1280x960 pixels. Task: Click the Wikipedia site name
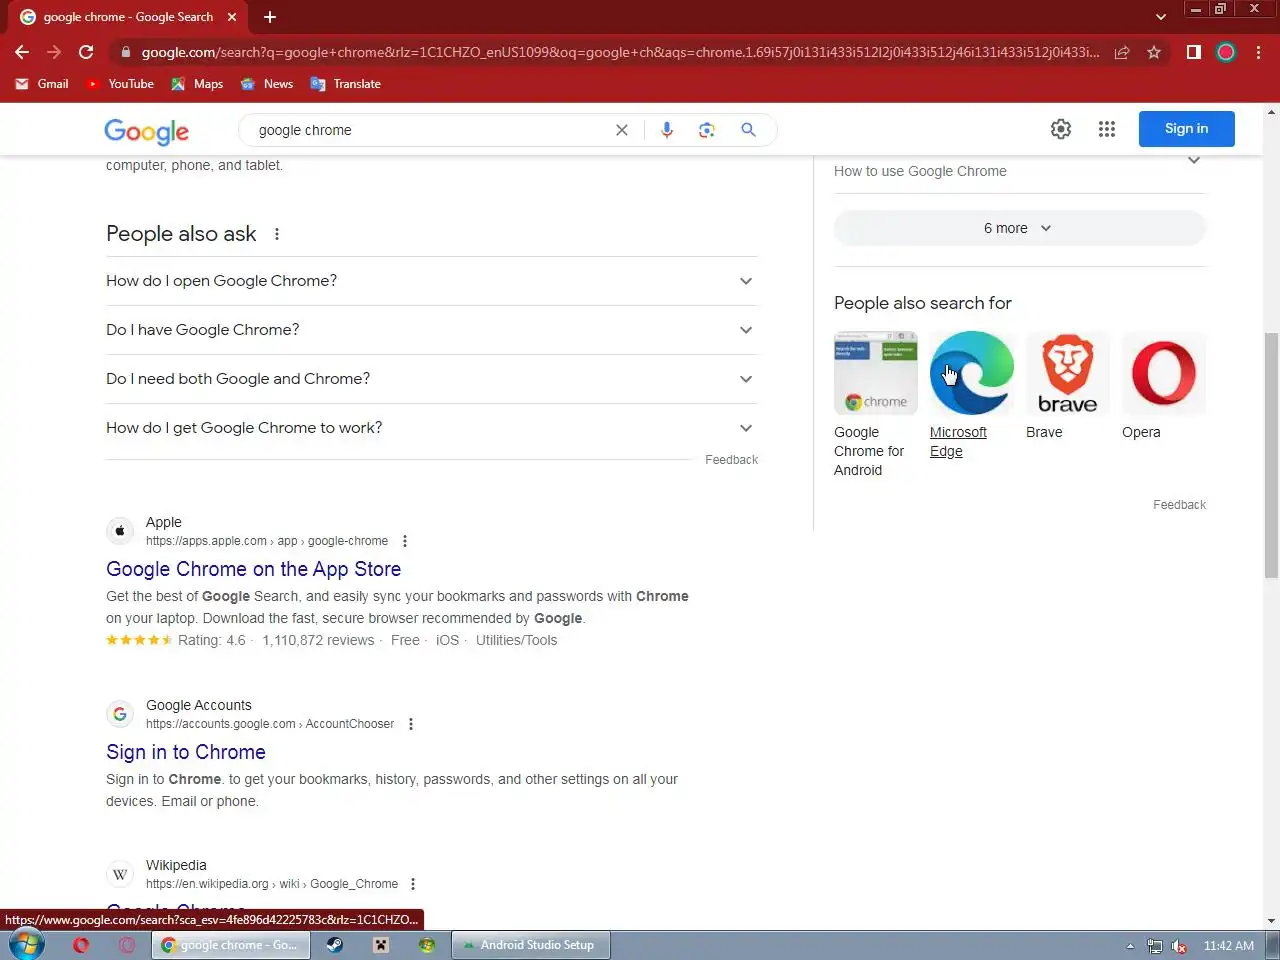176,865
